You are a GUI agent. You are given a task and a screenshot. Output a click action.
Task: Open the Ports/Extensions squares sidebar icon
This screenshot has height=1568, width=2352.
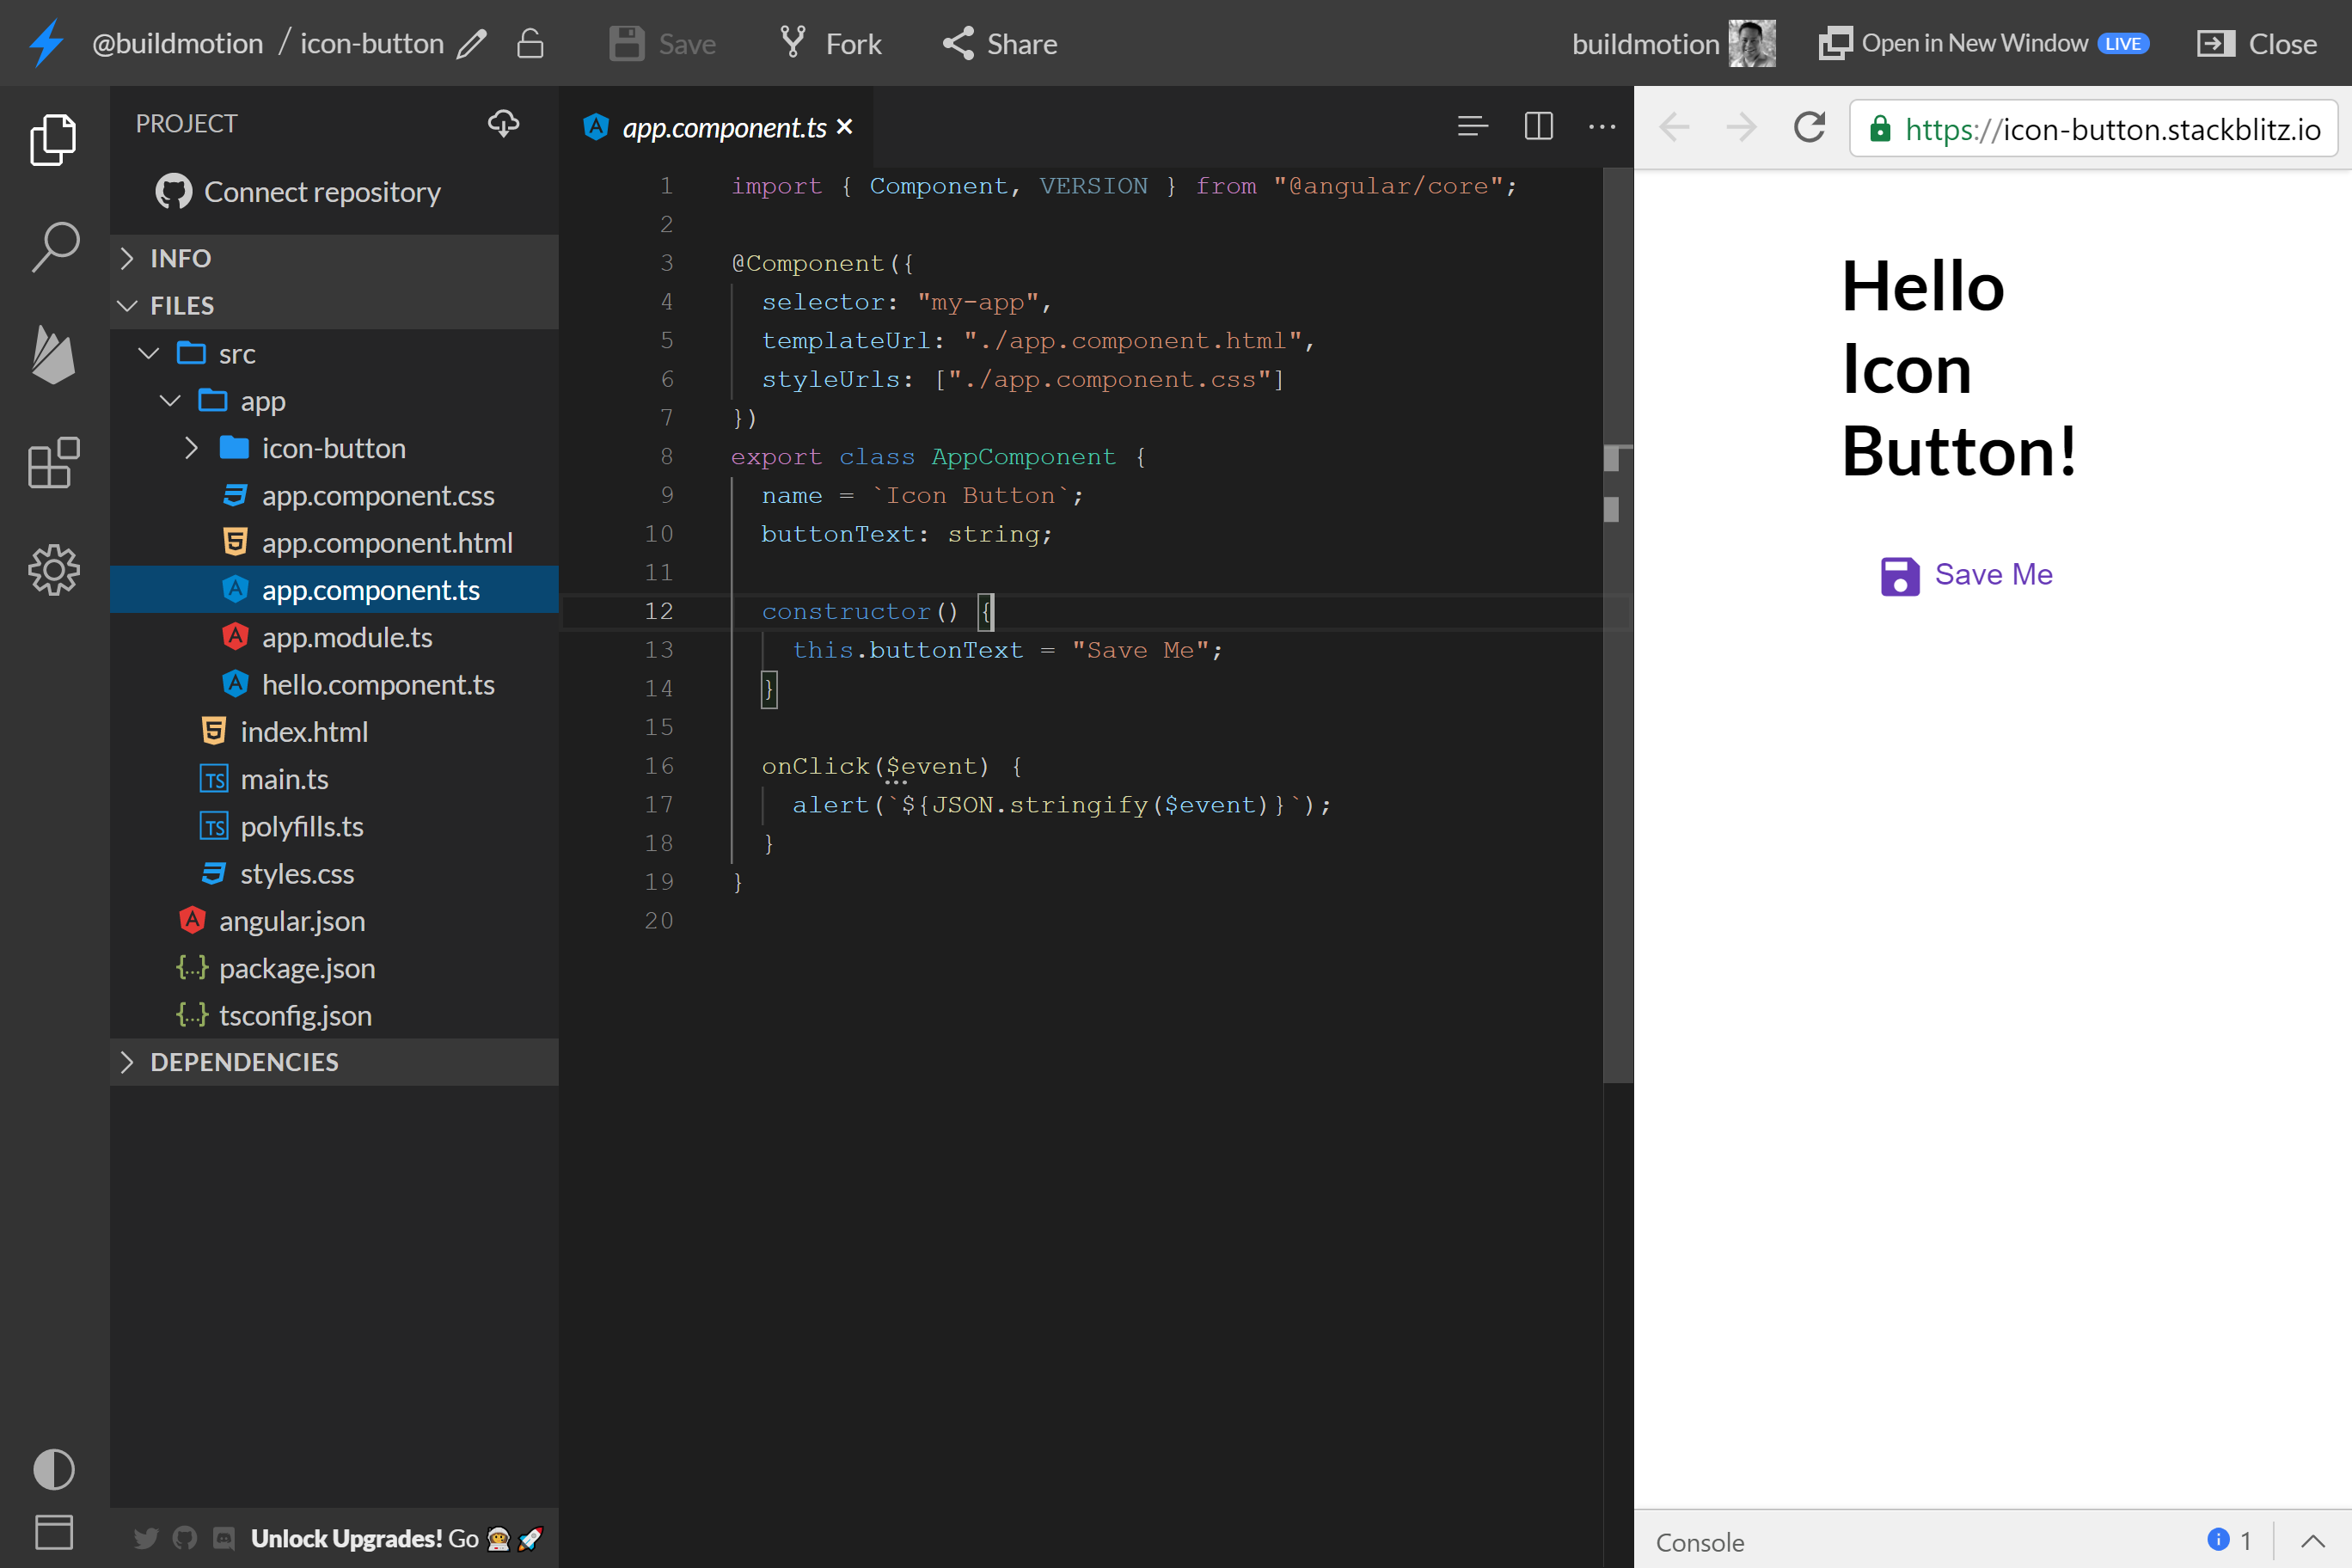54,462
